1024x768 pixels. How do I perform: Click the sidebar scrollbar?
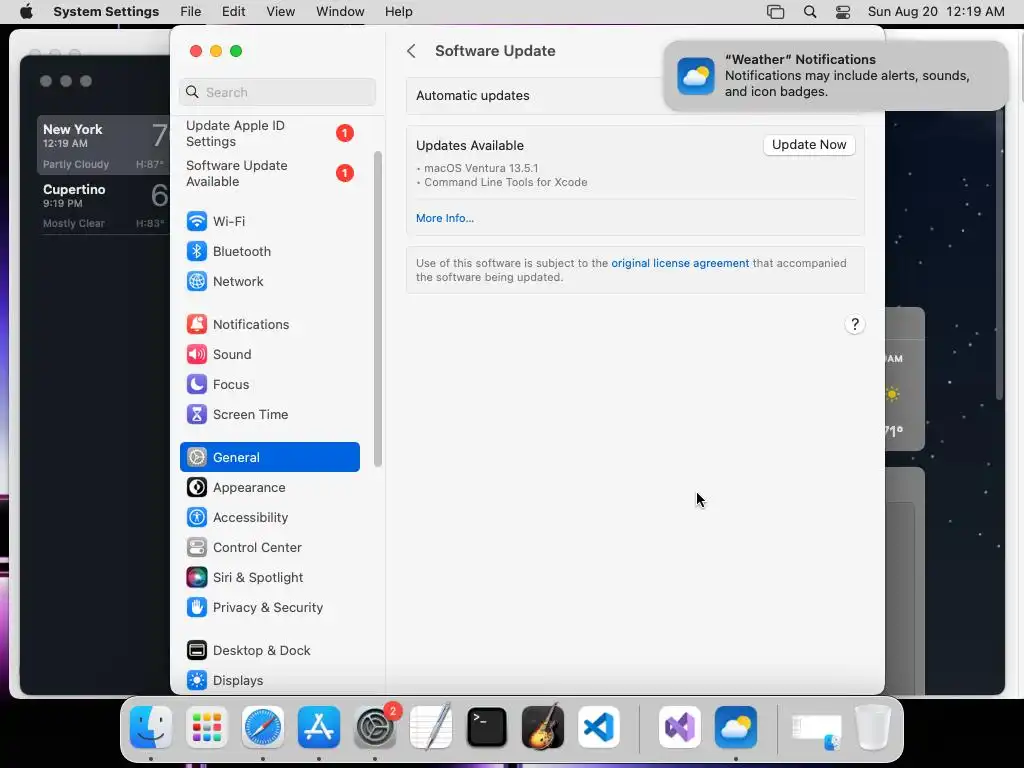coord(377,309)
